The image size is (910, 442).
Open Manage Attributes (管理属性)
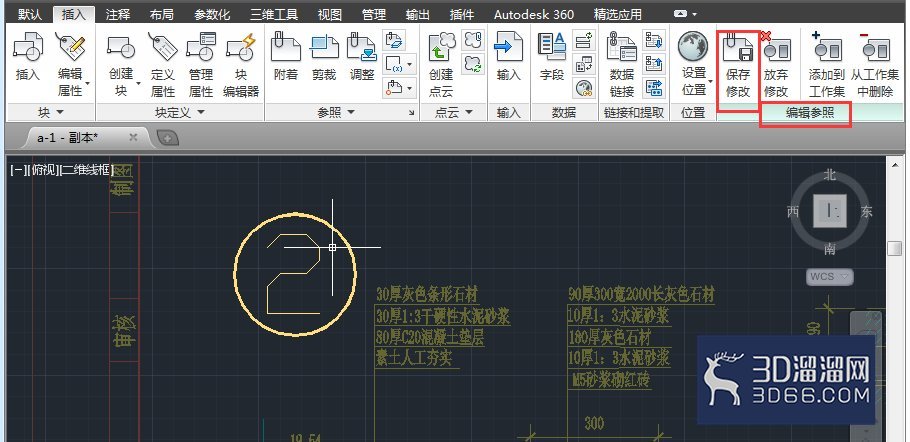pos(201,64)
